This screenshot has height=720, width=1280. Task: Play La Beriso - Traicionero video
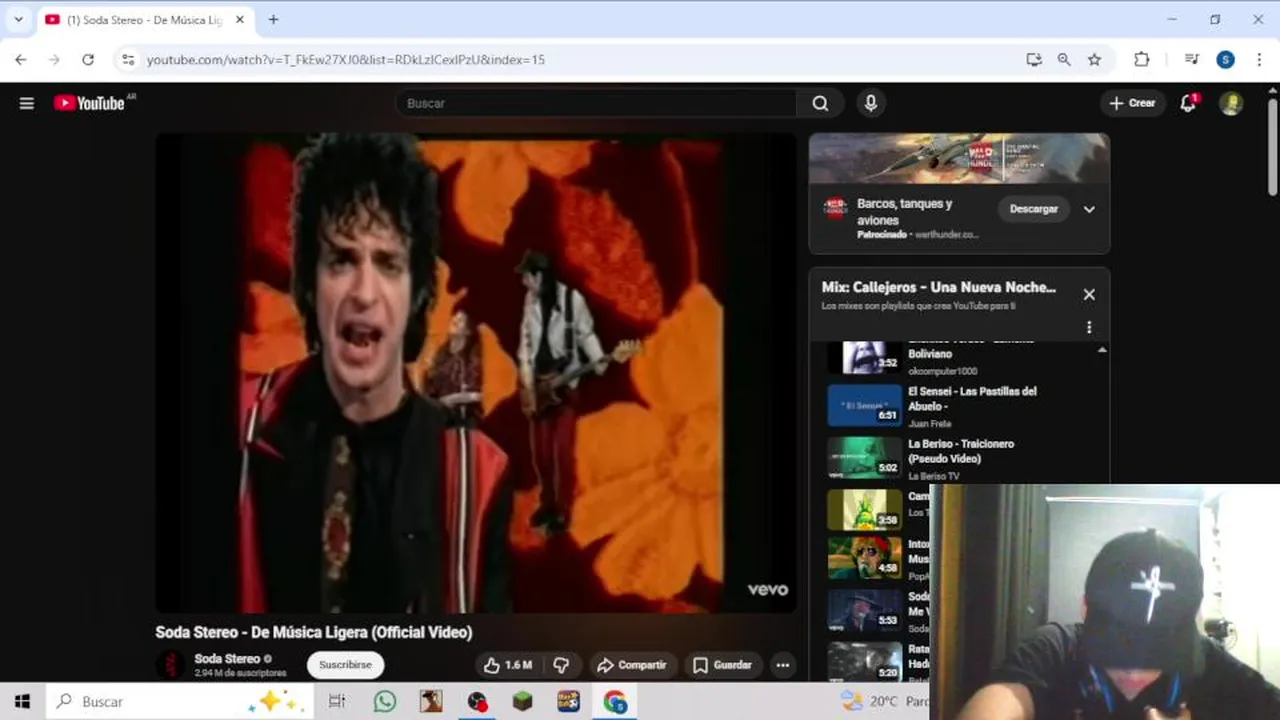point(961,451)
